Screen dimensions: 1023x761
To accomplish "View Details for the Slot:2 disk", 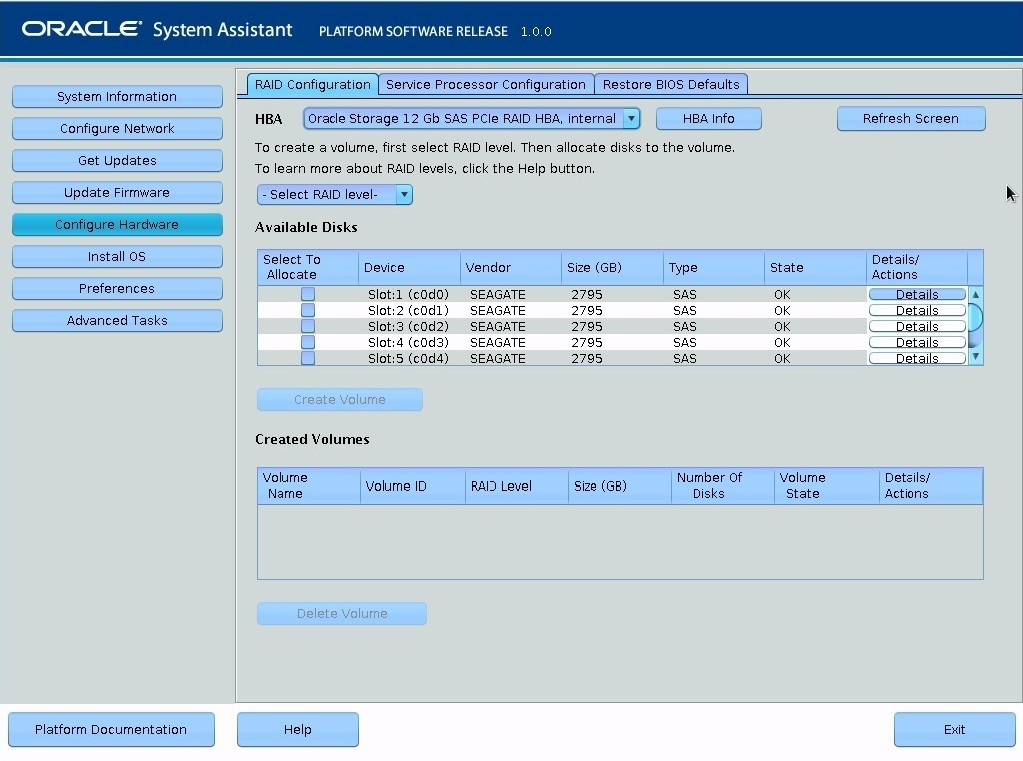I will click(x=916, y=309).
